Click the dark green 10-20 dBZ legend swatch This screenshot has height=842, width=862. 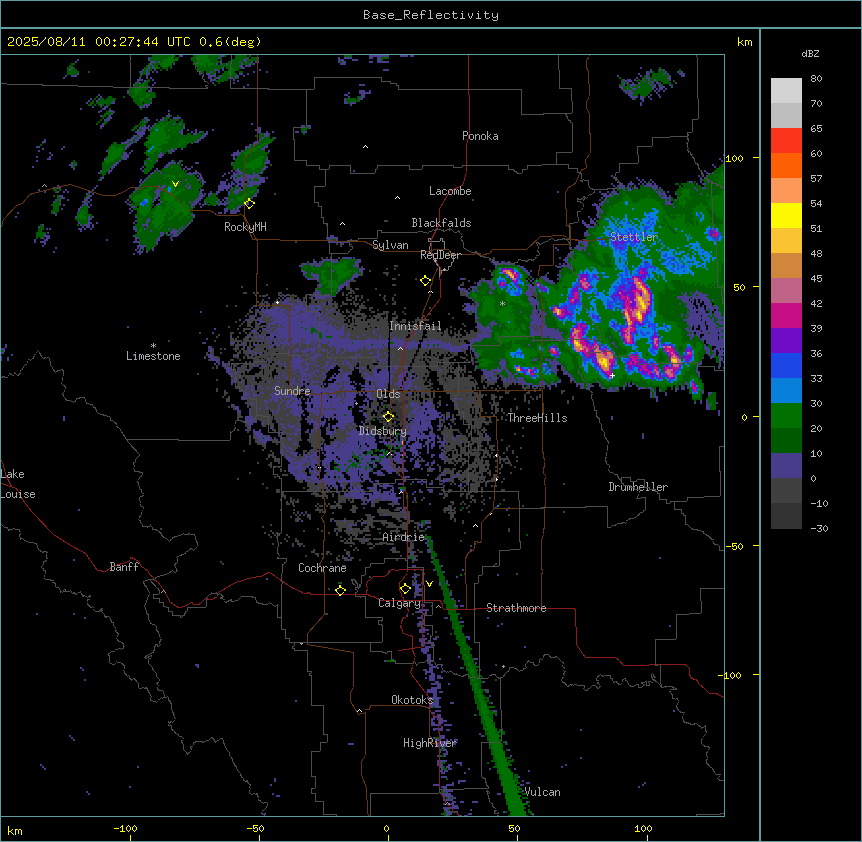coord(786,441)
